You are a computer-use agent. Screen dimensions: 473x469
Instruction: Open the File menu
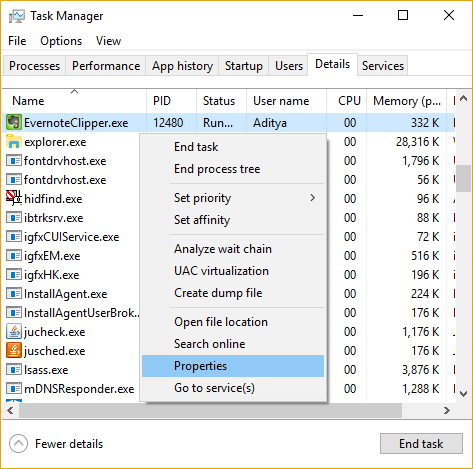click(x=17, y=41)
